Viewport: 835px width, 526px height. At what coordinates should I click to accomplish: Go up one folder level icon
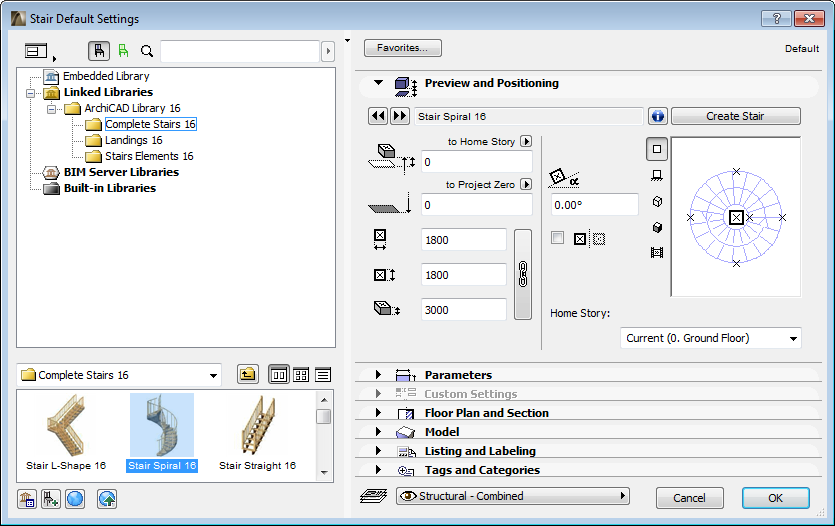point(248,375)
